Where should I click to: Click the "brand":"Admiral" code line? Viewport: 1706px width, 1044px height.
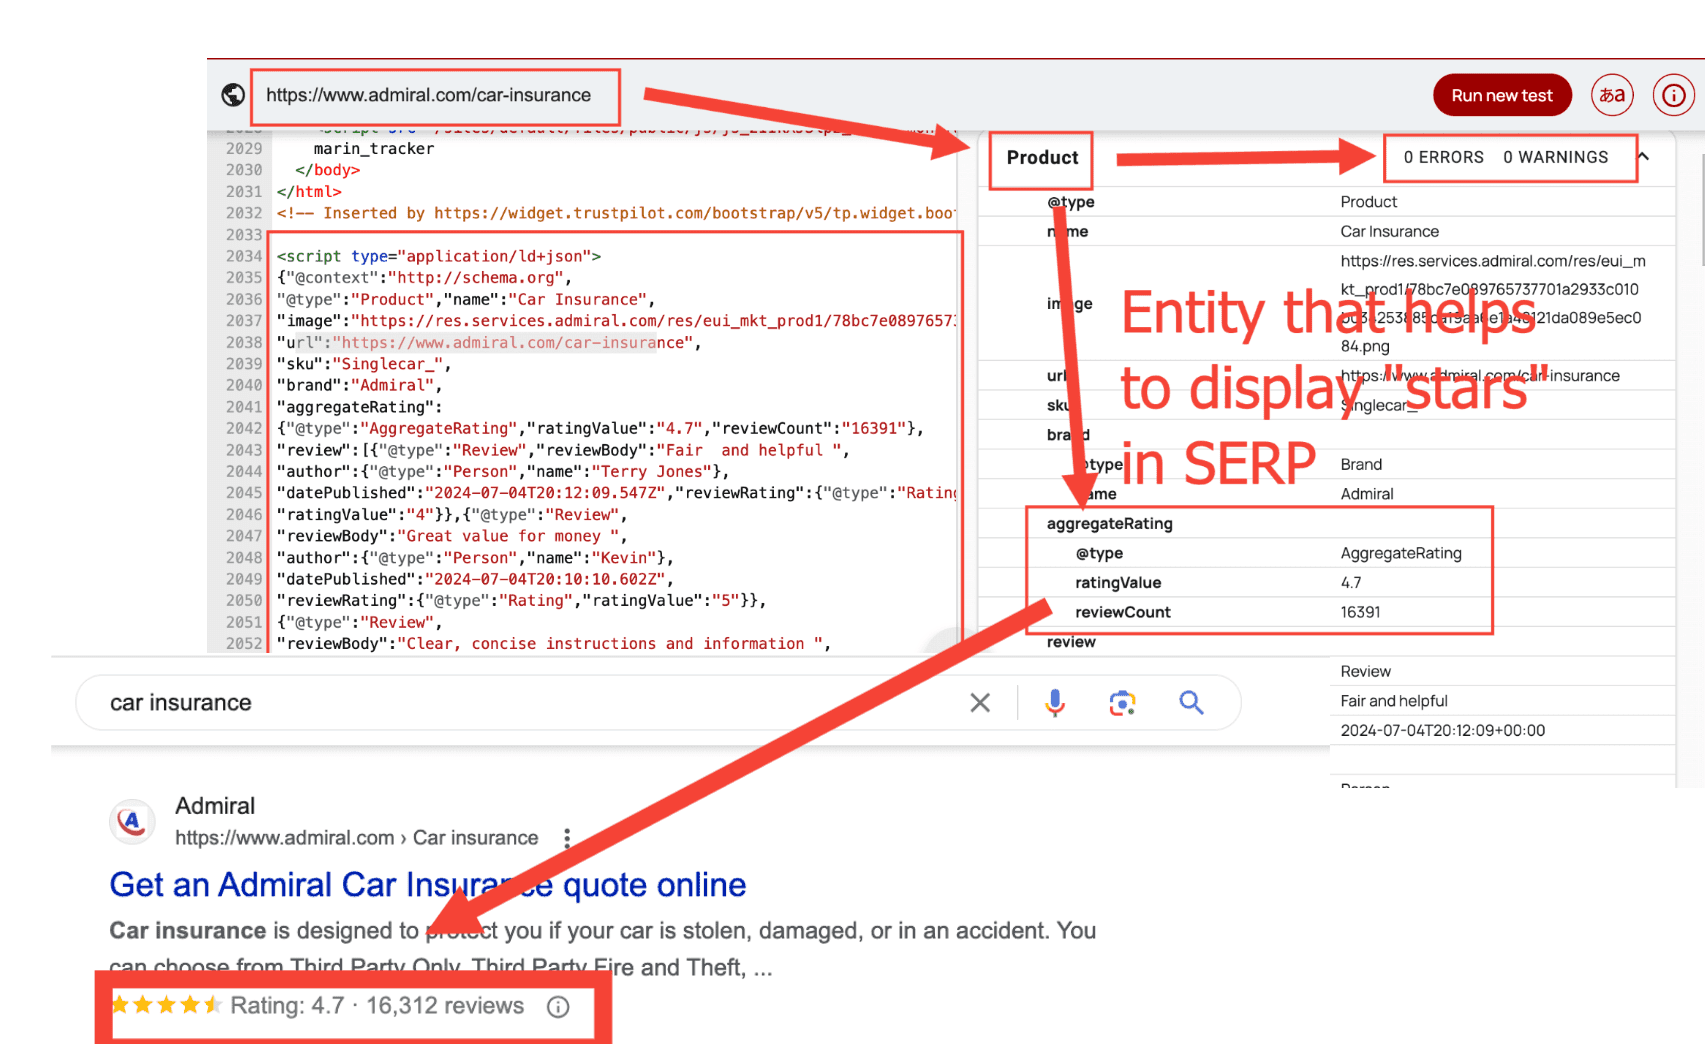pyautogui.click(x=360, y=386)
